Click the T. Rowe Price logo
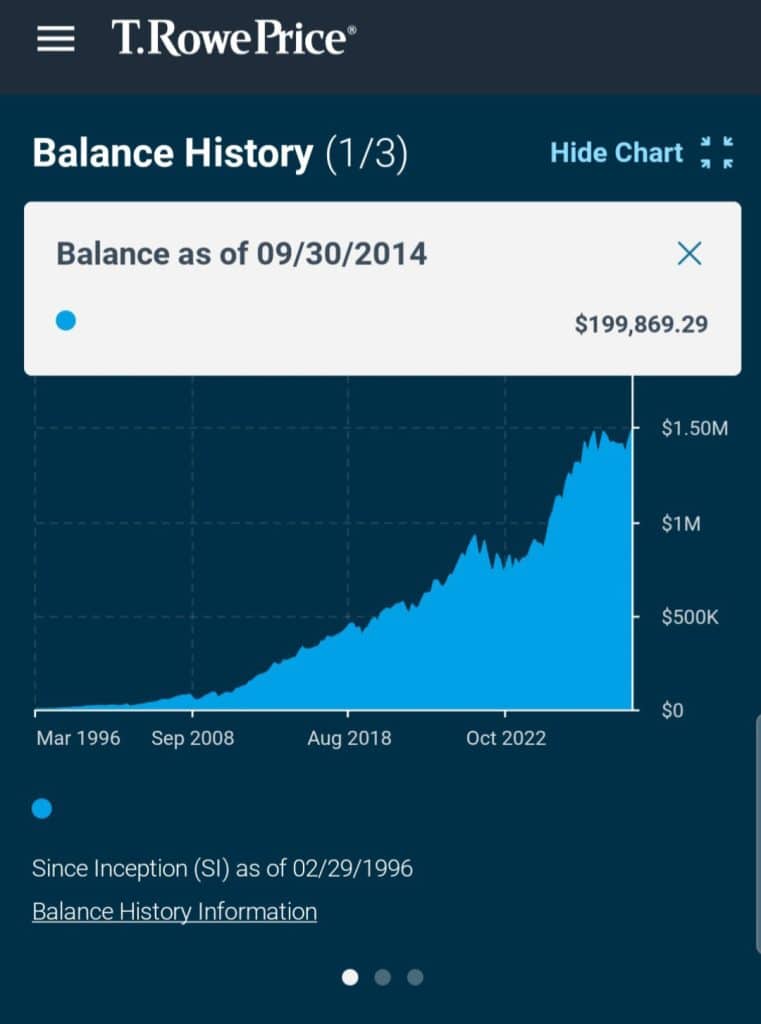 [x=234, y=39]
